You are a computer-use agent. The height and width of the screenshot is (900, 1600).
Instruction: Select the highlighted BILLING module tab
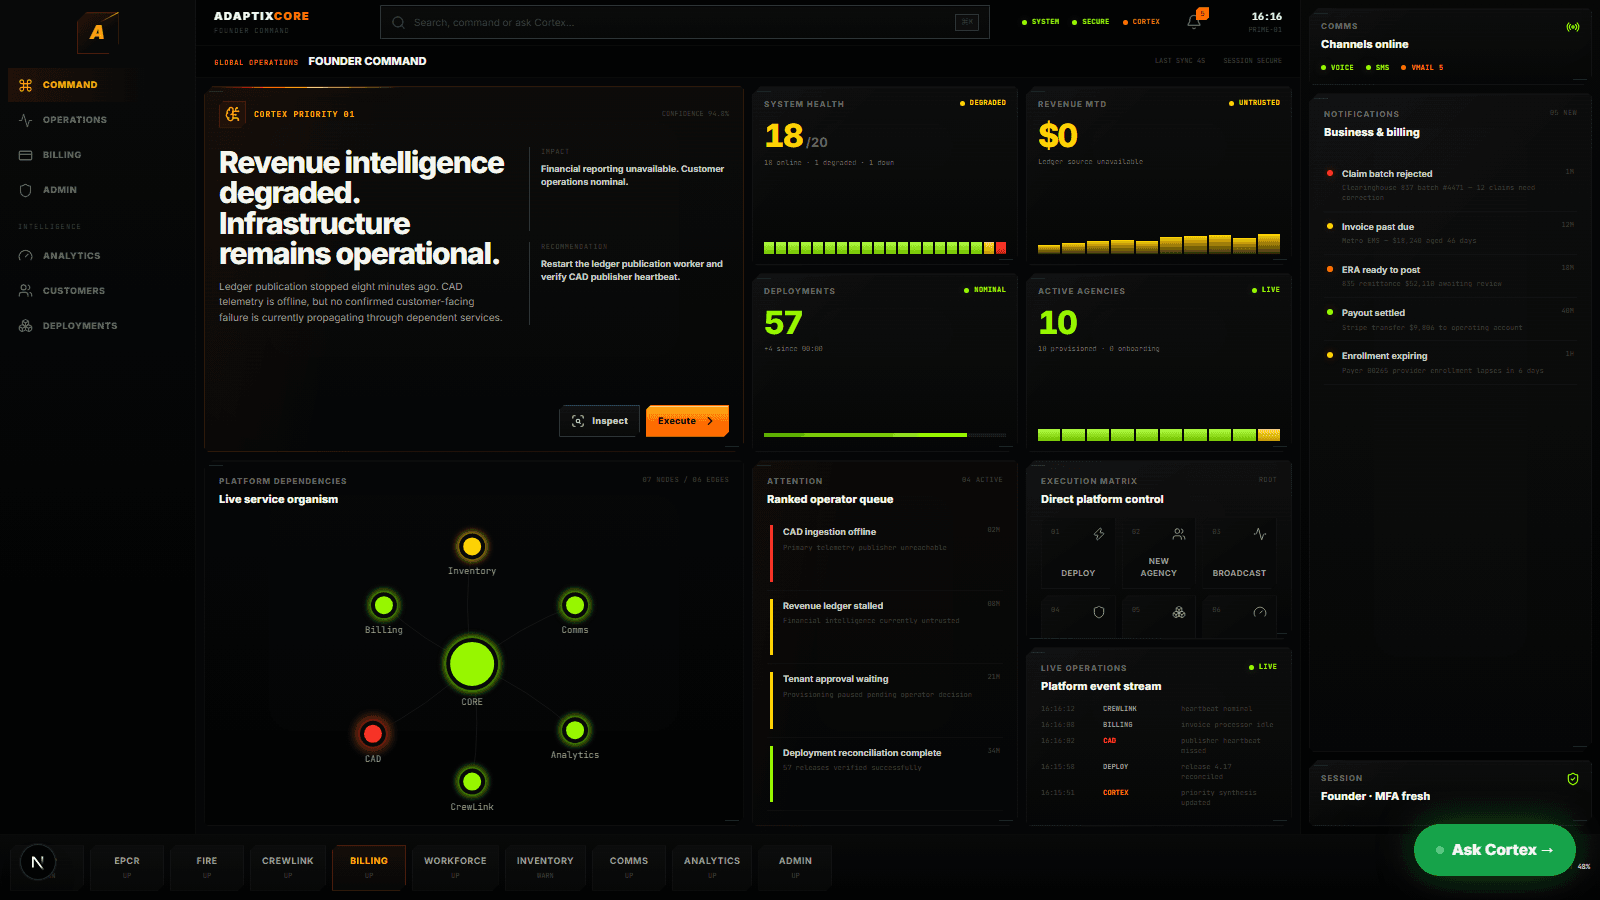[x=369, y=867]
